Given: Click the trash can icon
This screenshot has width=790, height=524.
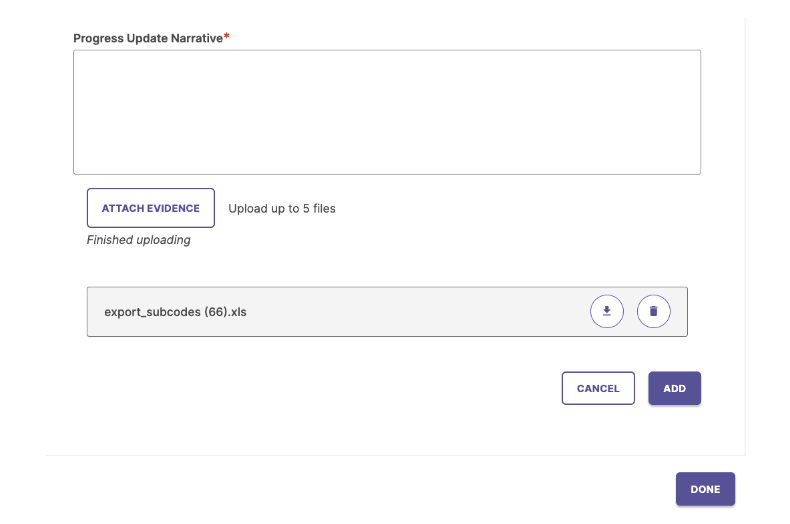Looking at the screenshot, I should click(x=653, y=311).
